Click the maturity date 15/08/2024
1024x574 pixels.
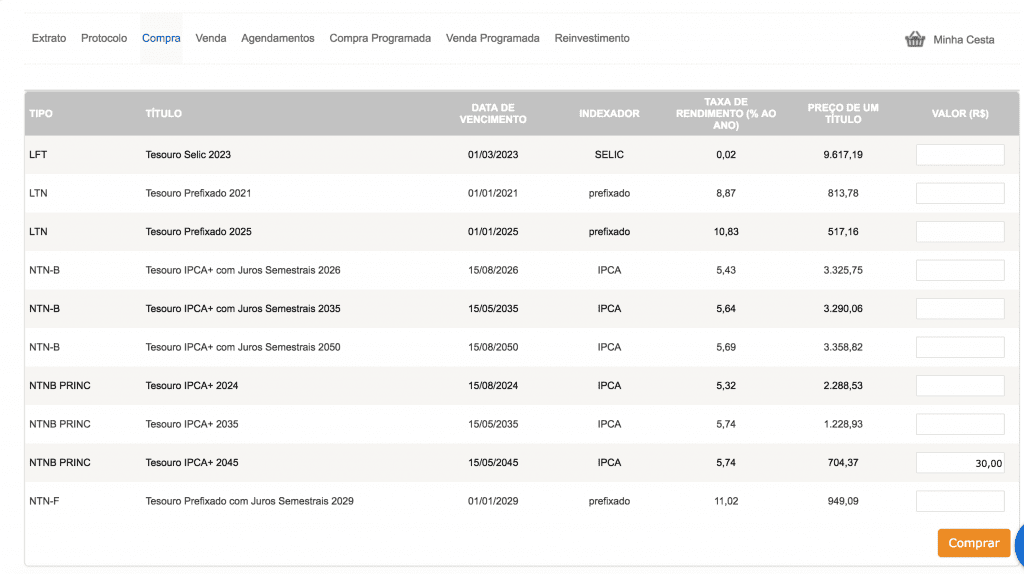point(492,386)
